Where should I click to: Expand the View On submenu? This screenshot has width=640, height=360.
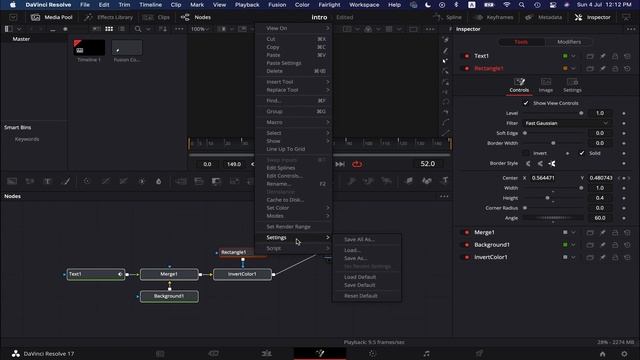click(294, 28)
